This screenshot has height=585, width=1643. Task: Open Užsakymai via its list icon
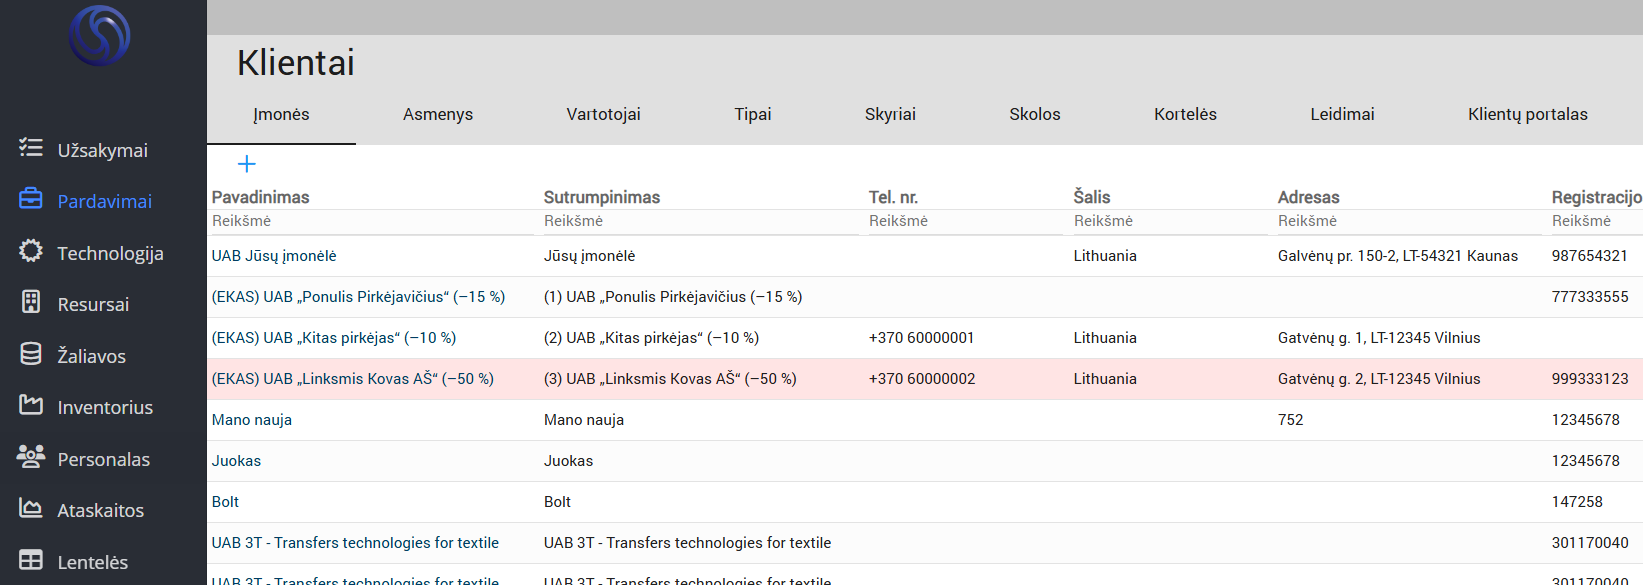pyautogui.click(x=31, y=149)
